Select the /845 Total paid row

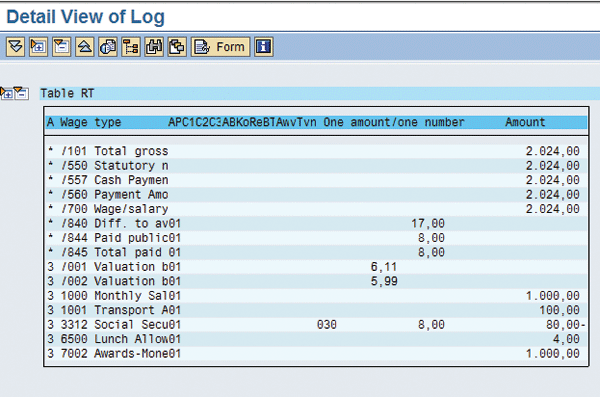(316, 252)
